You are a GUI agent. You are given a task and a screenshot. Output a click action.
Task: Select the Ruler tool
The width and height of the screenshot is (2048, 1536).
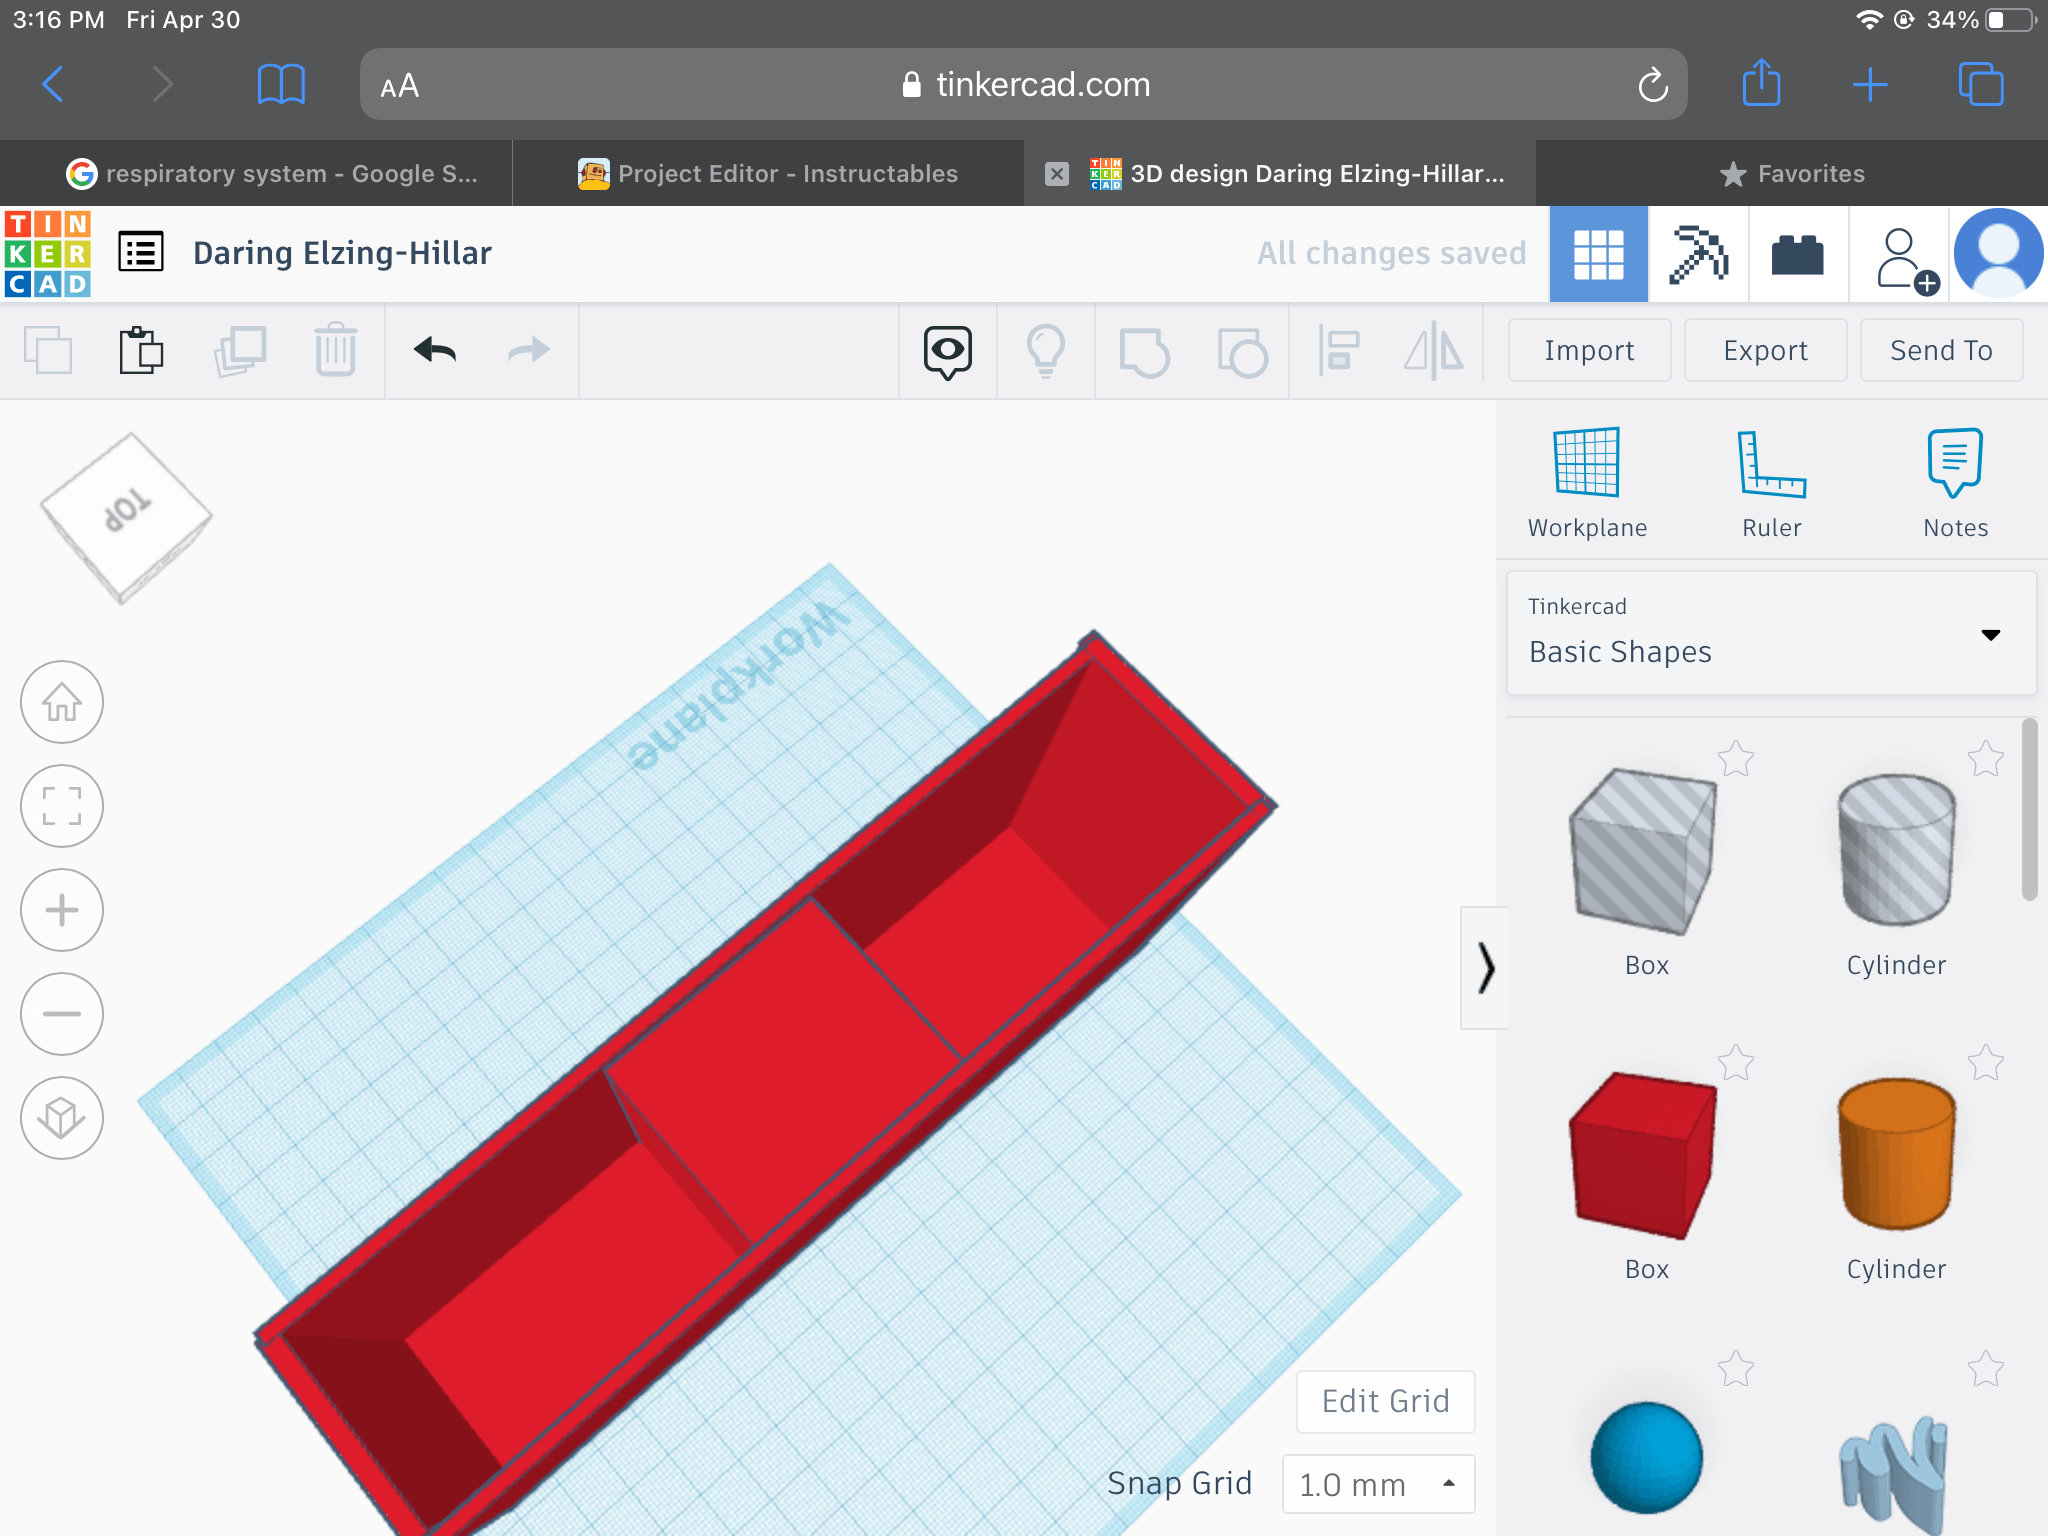(1770, 465)
